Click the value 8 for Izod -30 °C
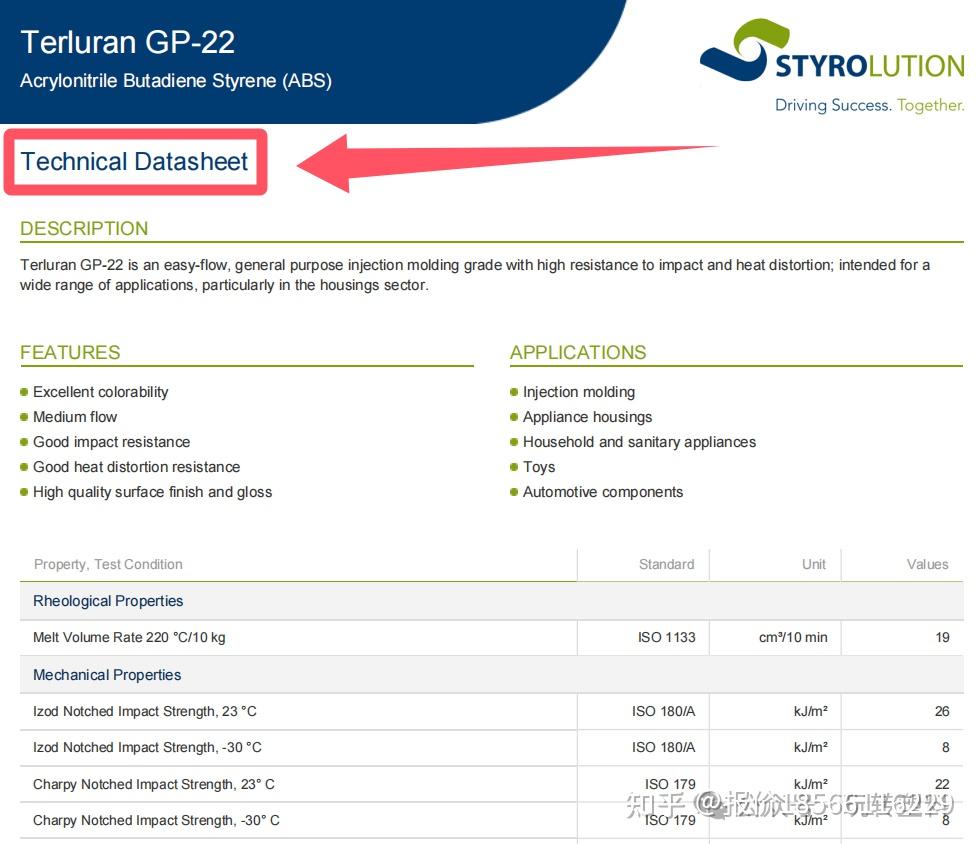Viewport: 980px width, 844px height. tap(946, 748)
